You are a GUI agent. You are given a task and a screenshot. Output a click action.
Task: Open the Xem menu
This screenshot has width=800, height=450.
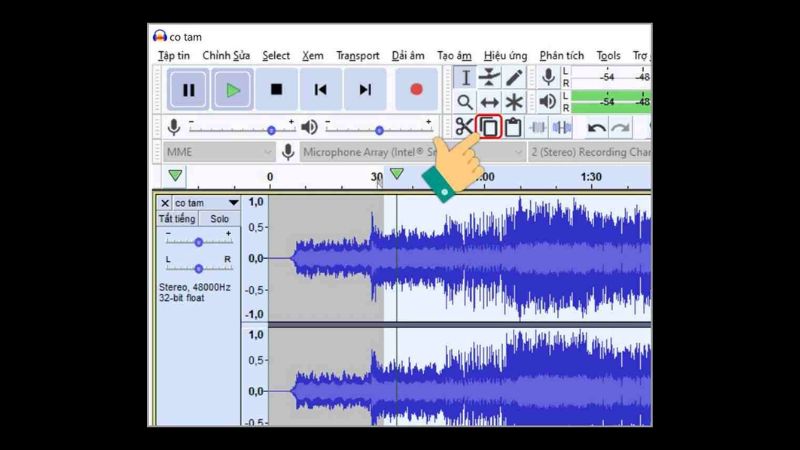tap(312, 55)
